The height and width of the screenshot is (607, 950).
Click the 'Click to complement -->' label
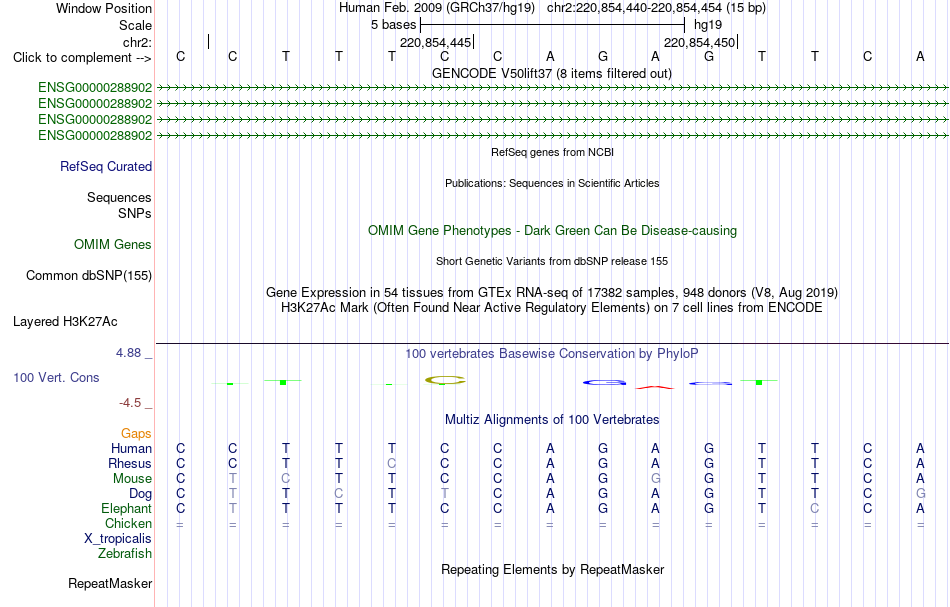coord(82,58)
